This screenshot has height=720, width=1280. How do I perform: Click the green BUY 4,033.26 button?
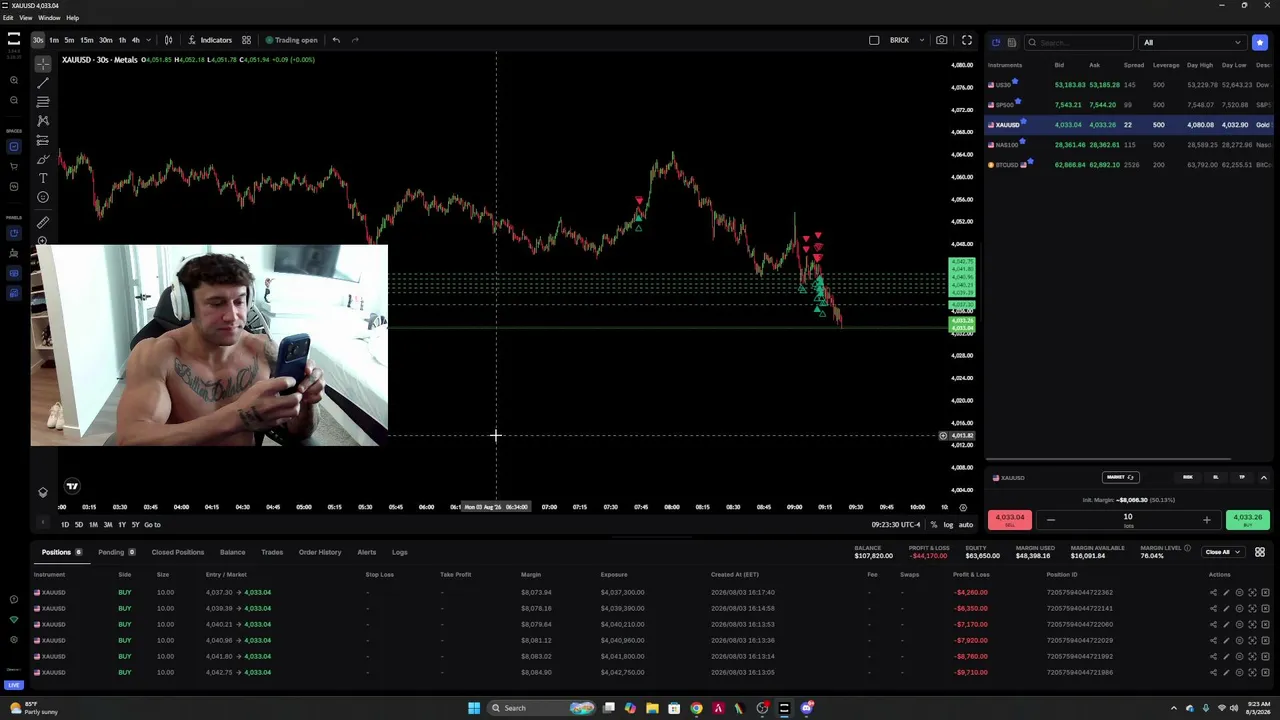pos(1248,520)
